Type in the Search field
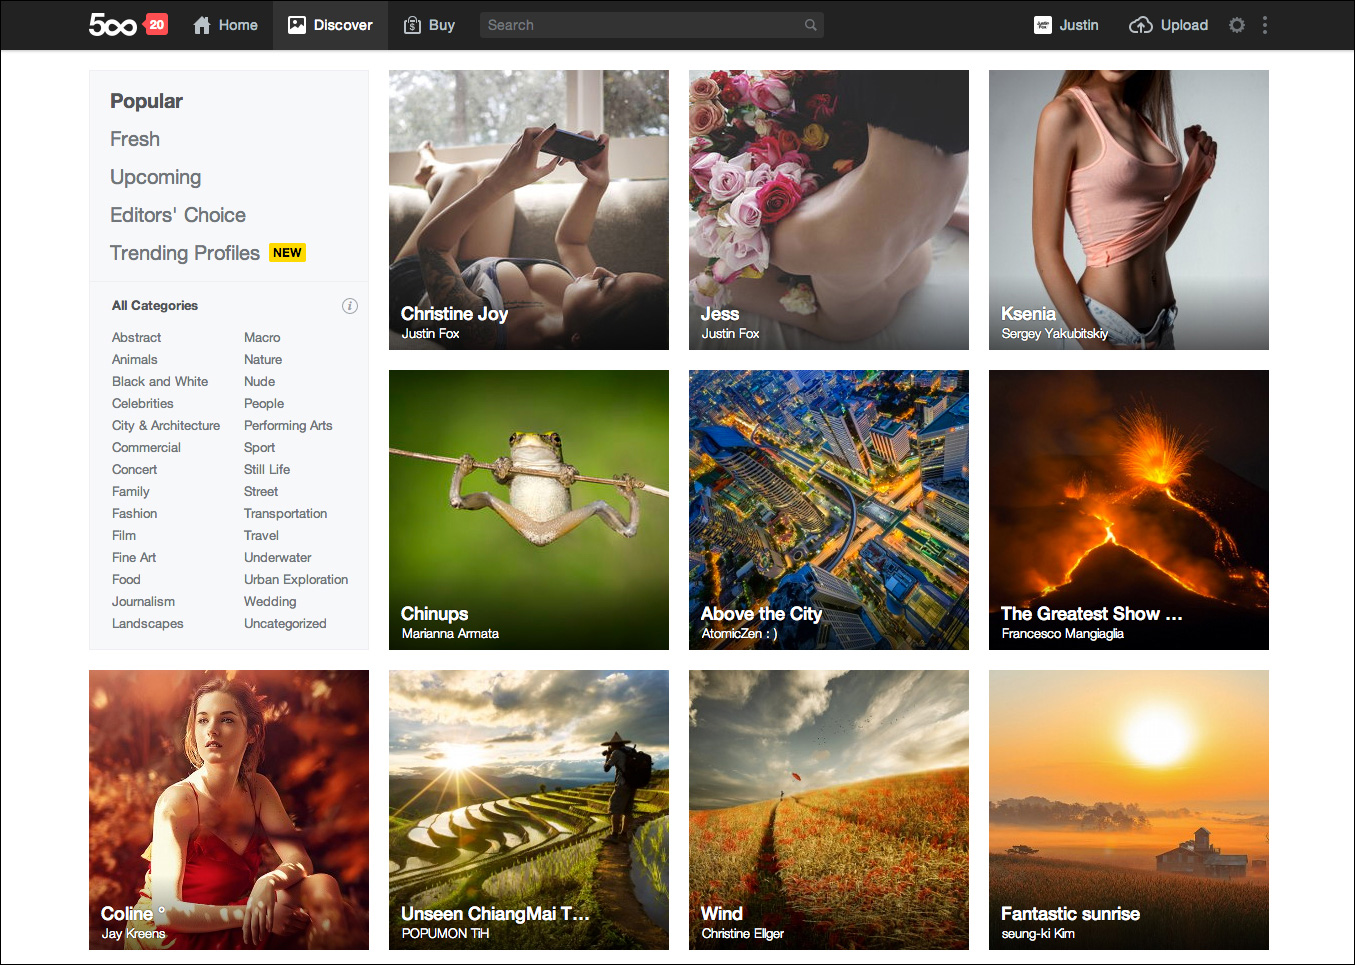The height and width of the screenshot is (965, 1355). (x=640, y=25)
